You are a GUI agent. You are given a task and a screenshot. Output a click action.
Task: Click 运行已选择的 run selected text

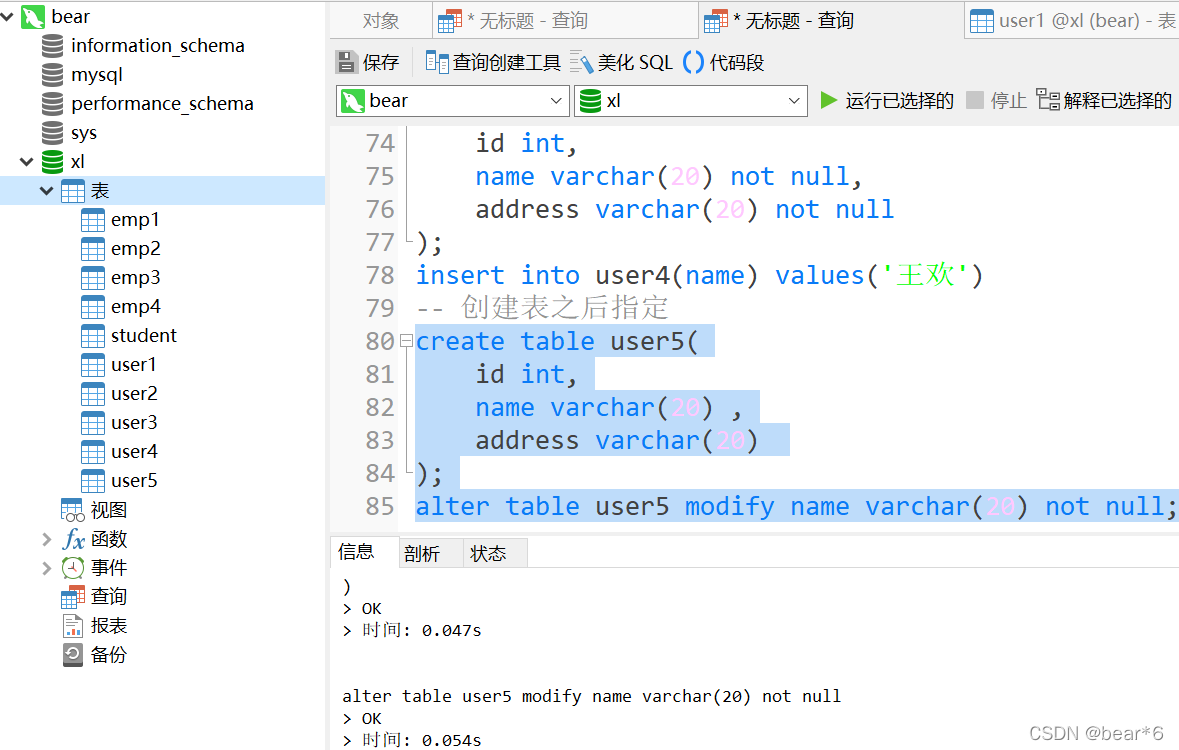click(899, 101)
